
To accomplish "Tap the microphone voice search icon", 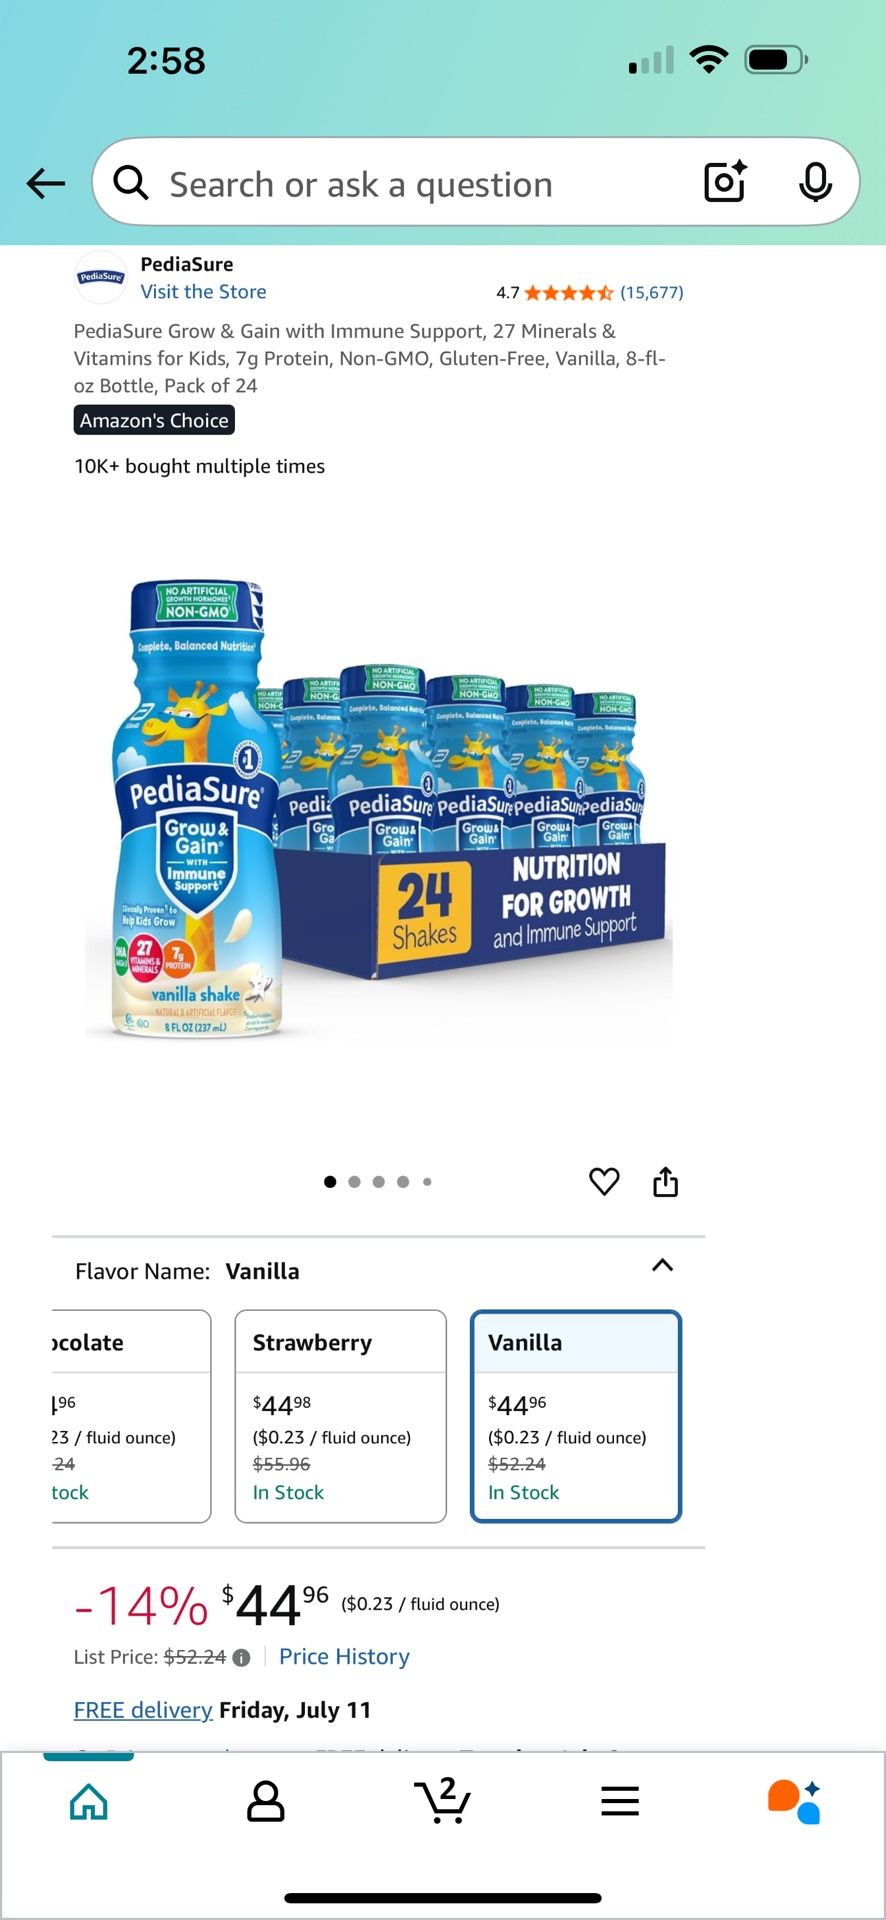I will pos(816,182).
